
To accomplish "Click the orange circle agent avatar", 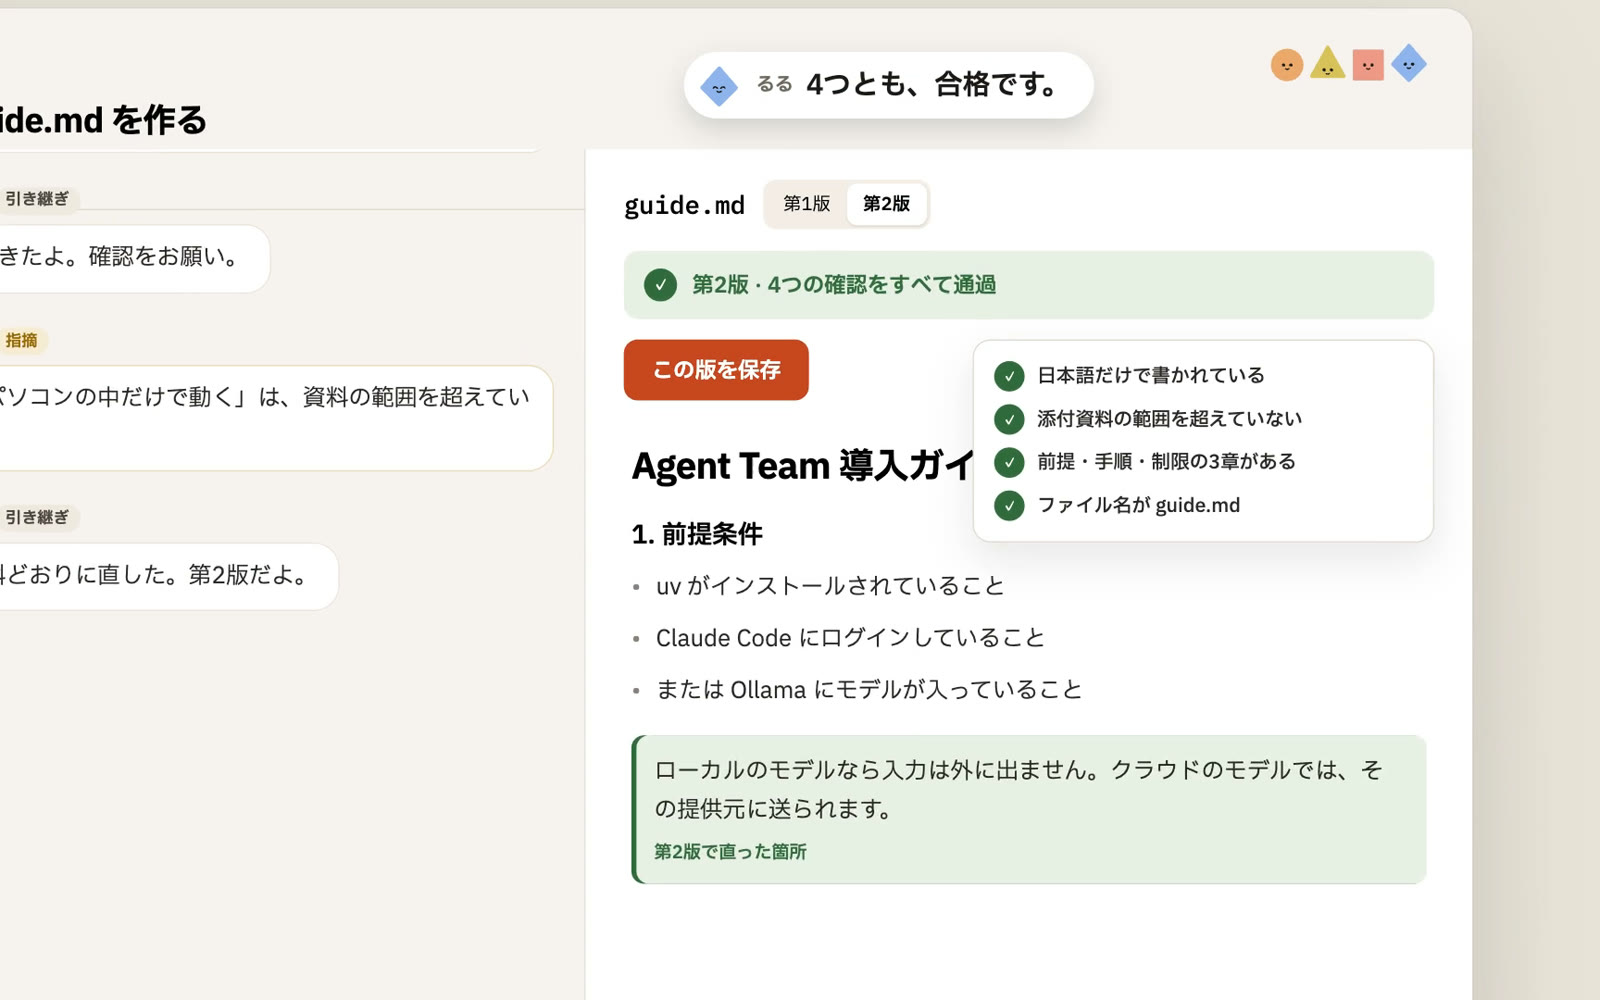I will pos(1287,65).
